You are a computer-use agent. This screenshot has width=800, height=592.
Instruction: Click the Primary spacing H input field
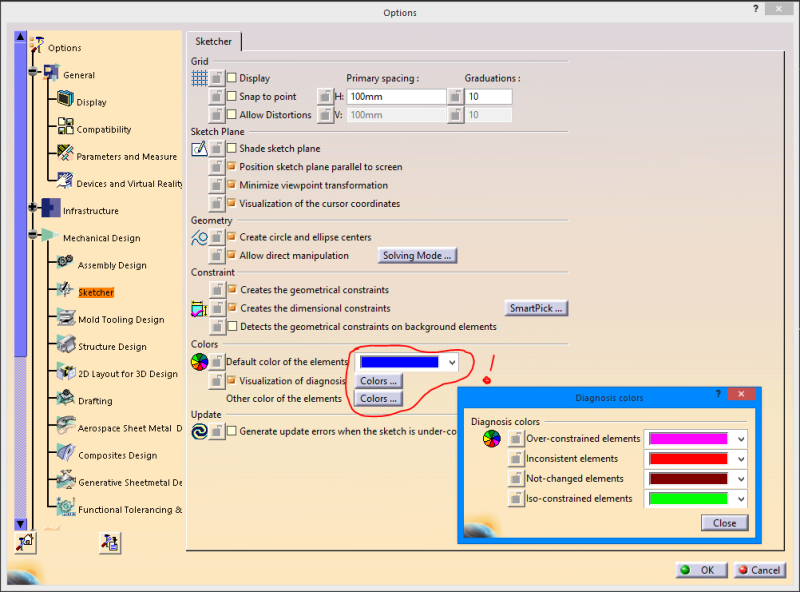click(x=396, y=96)
